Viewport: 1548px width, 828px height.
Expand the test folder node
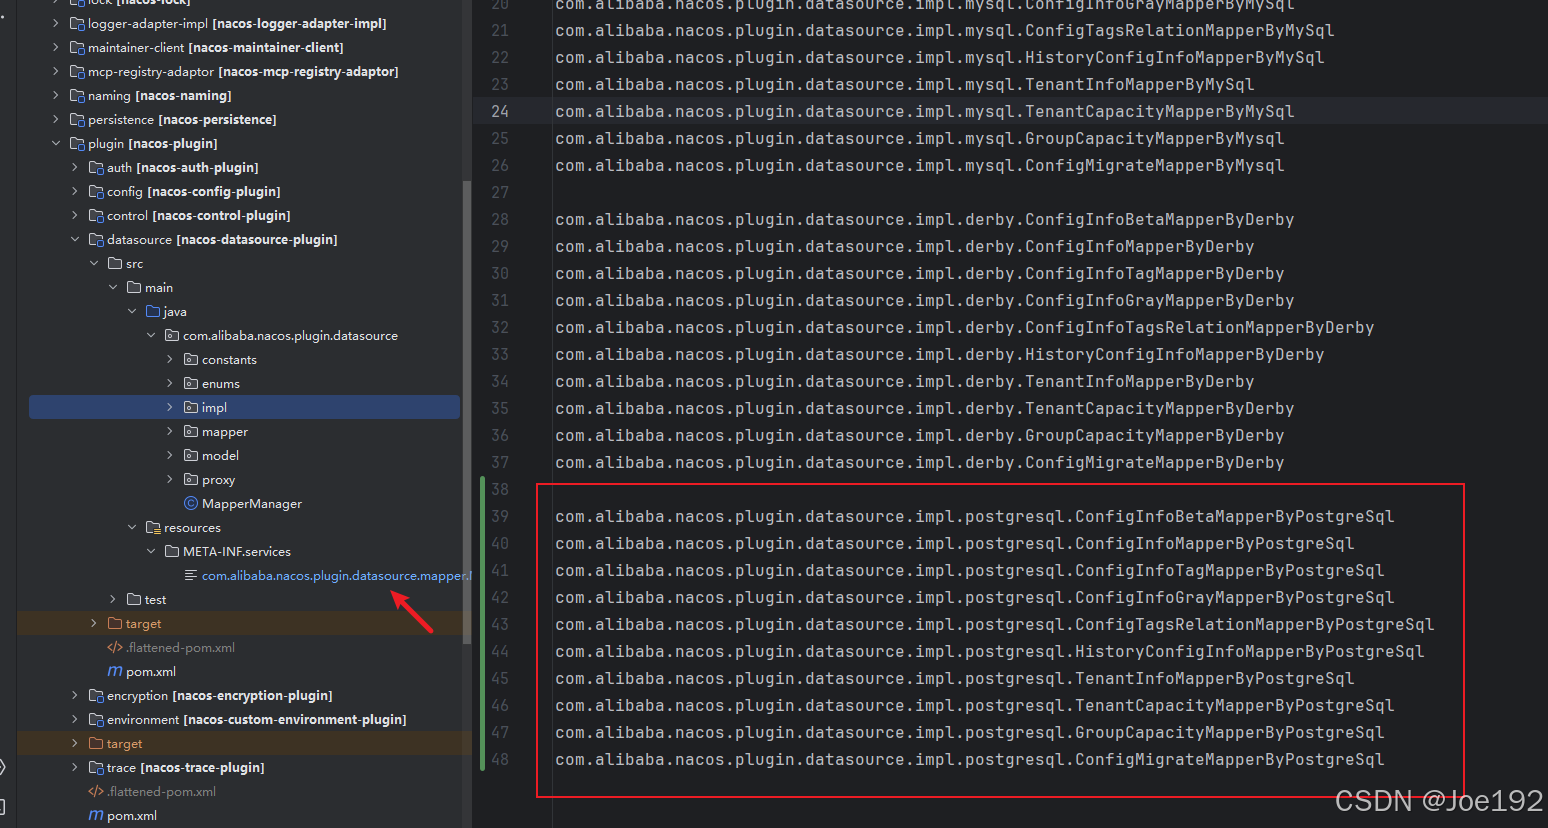point(113,599)
